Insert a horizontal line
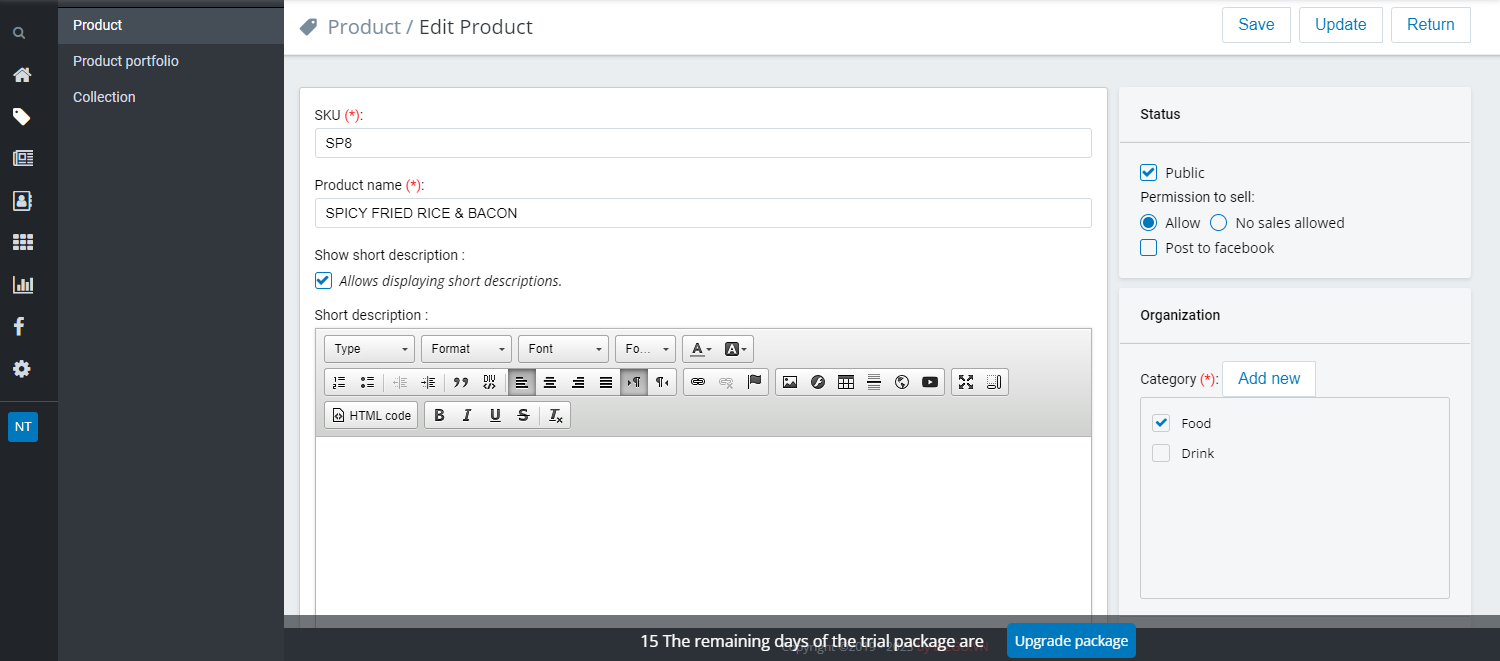Screen dimensions: 1500x661 pos(874,382)
